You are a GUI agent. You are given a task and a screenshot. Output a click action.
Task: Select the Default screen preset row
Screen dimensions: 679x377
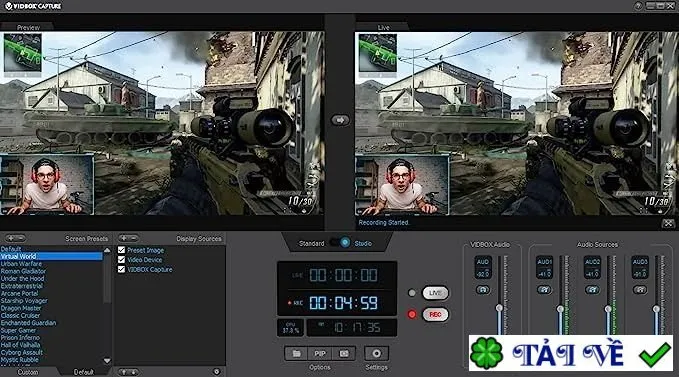coord(51,249)
